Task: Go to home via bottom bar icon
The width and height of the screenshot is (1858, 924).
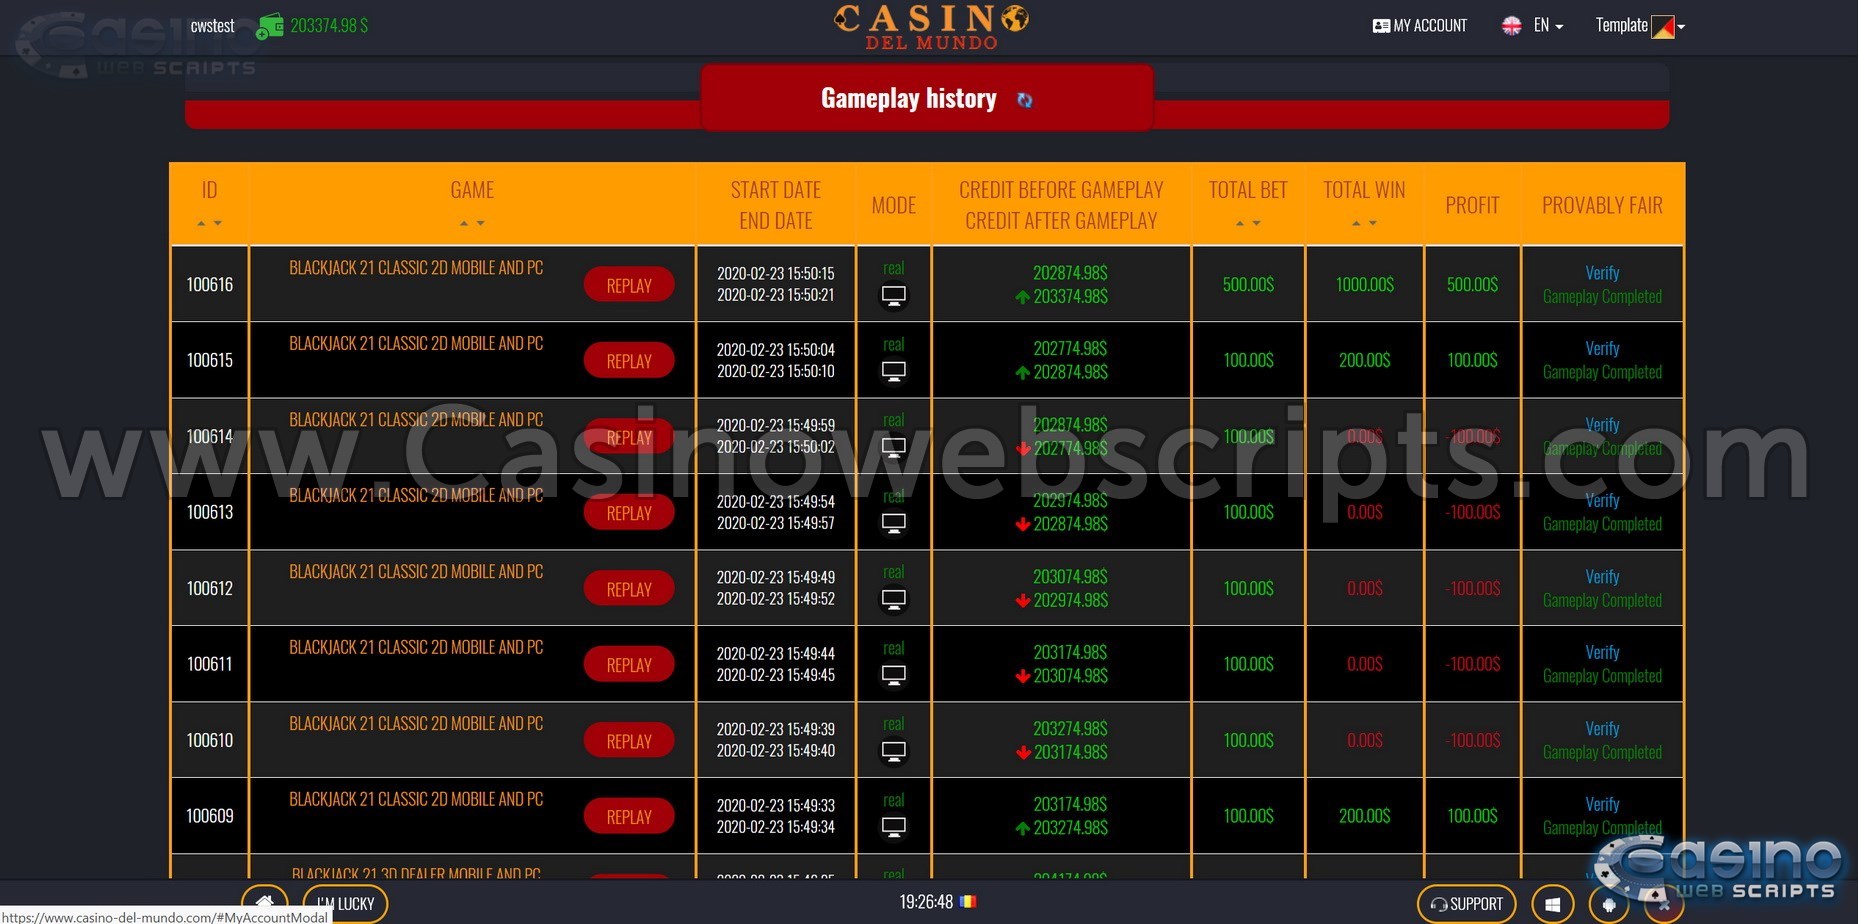Action: (265, 903)
